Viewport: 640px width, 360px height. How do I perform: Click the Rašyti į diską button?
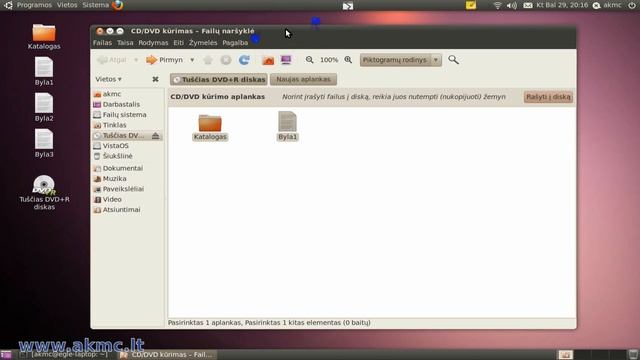coord(548,97)
